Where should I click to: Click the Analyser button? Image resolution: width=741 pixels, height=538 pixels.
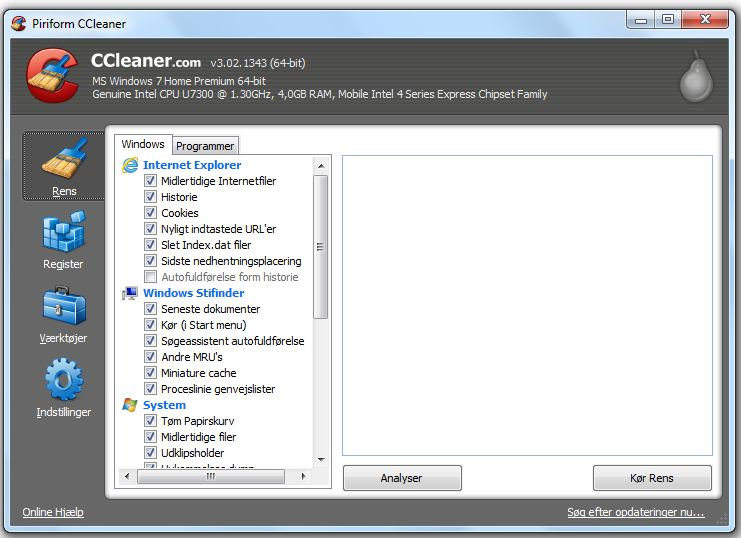click(x=402, y=478)
